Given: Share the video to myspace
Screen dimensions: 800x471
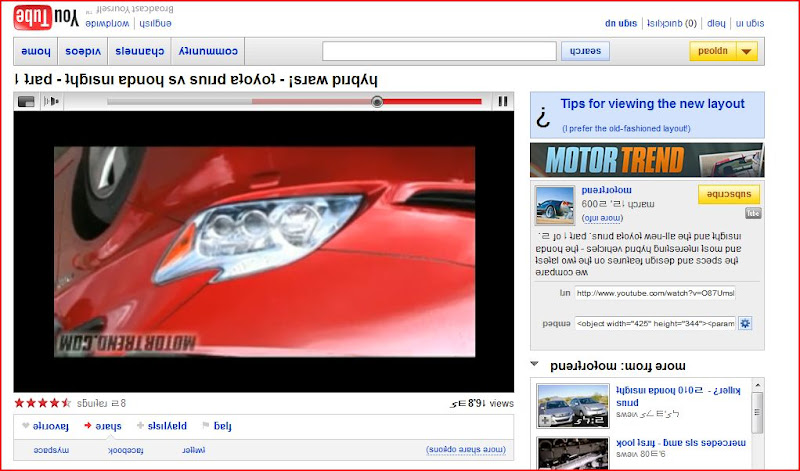Looking at the screenshot, I should (51, 450).
